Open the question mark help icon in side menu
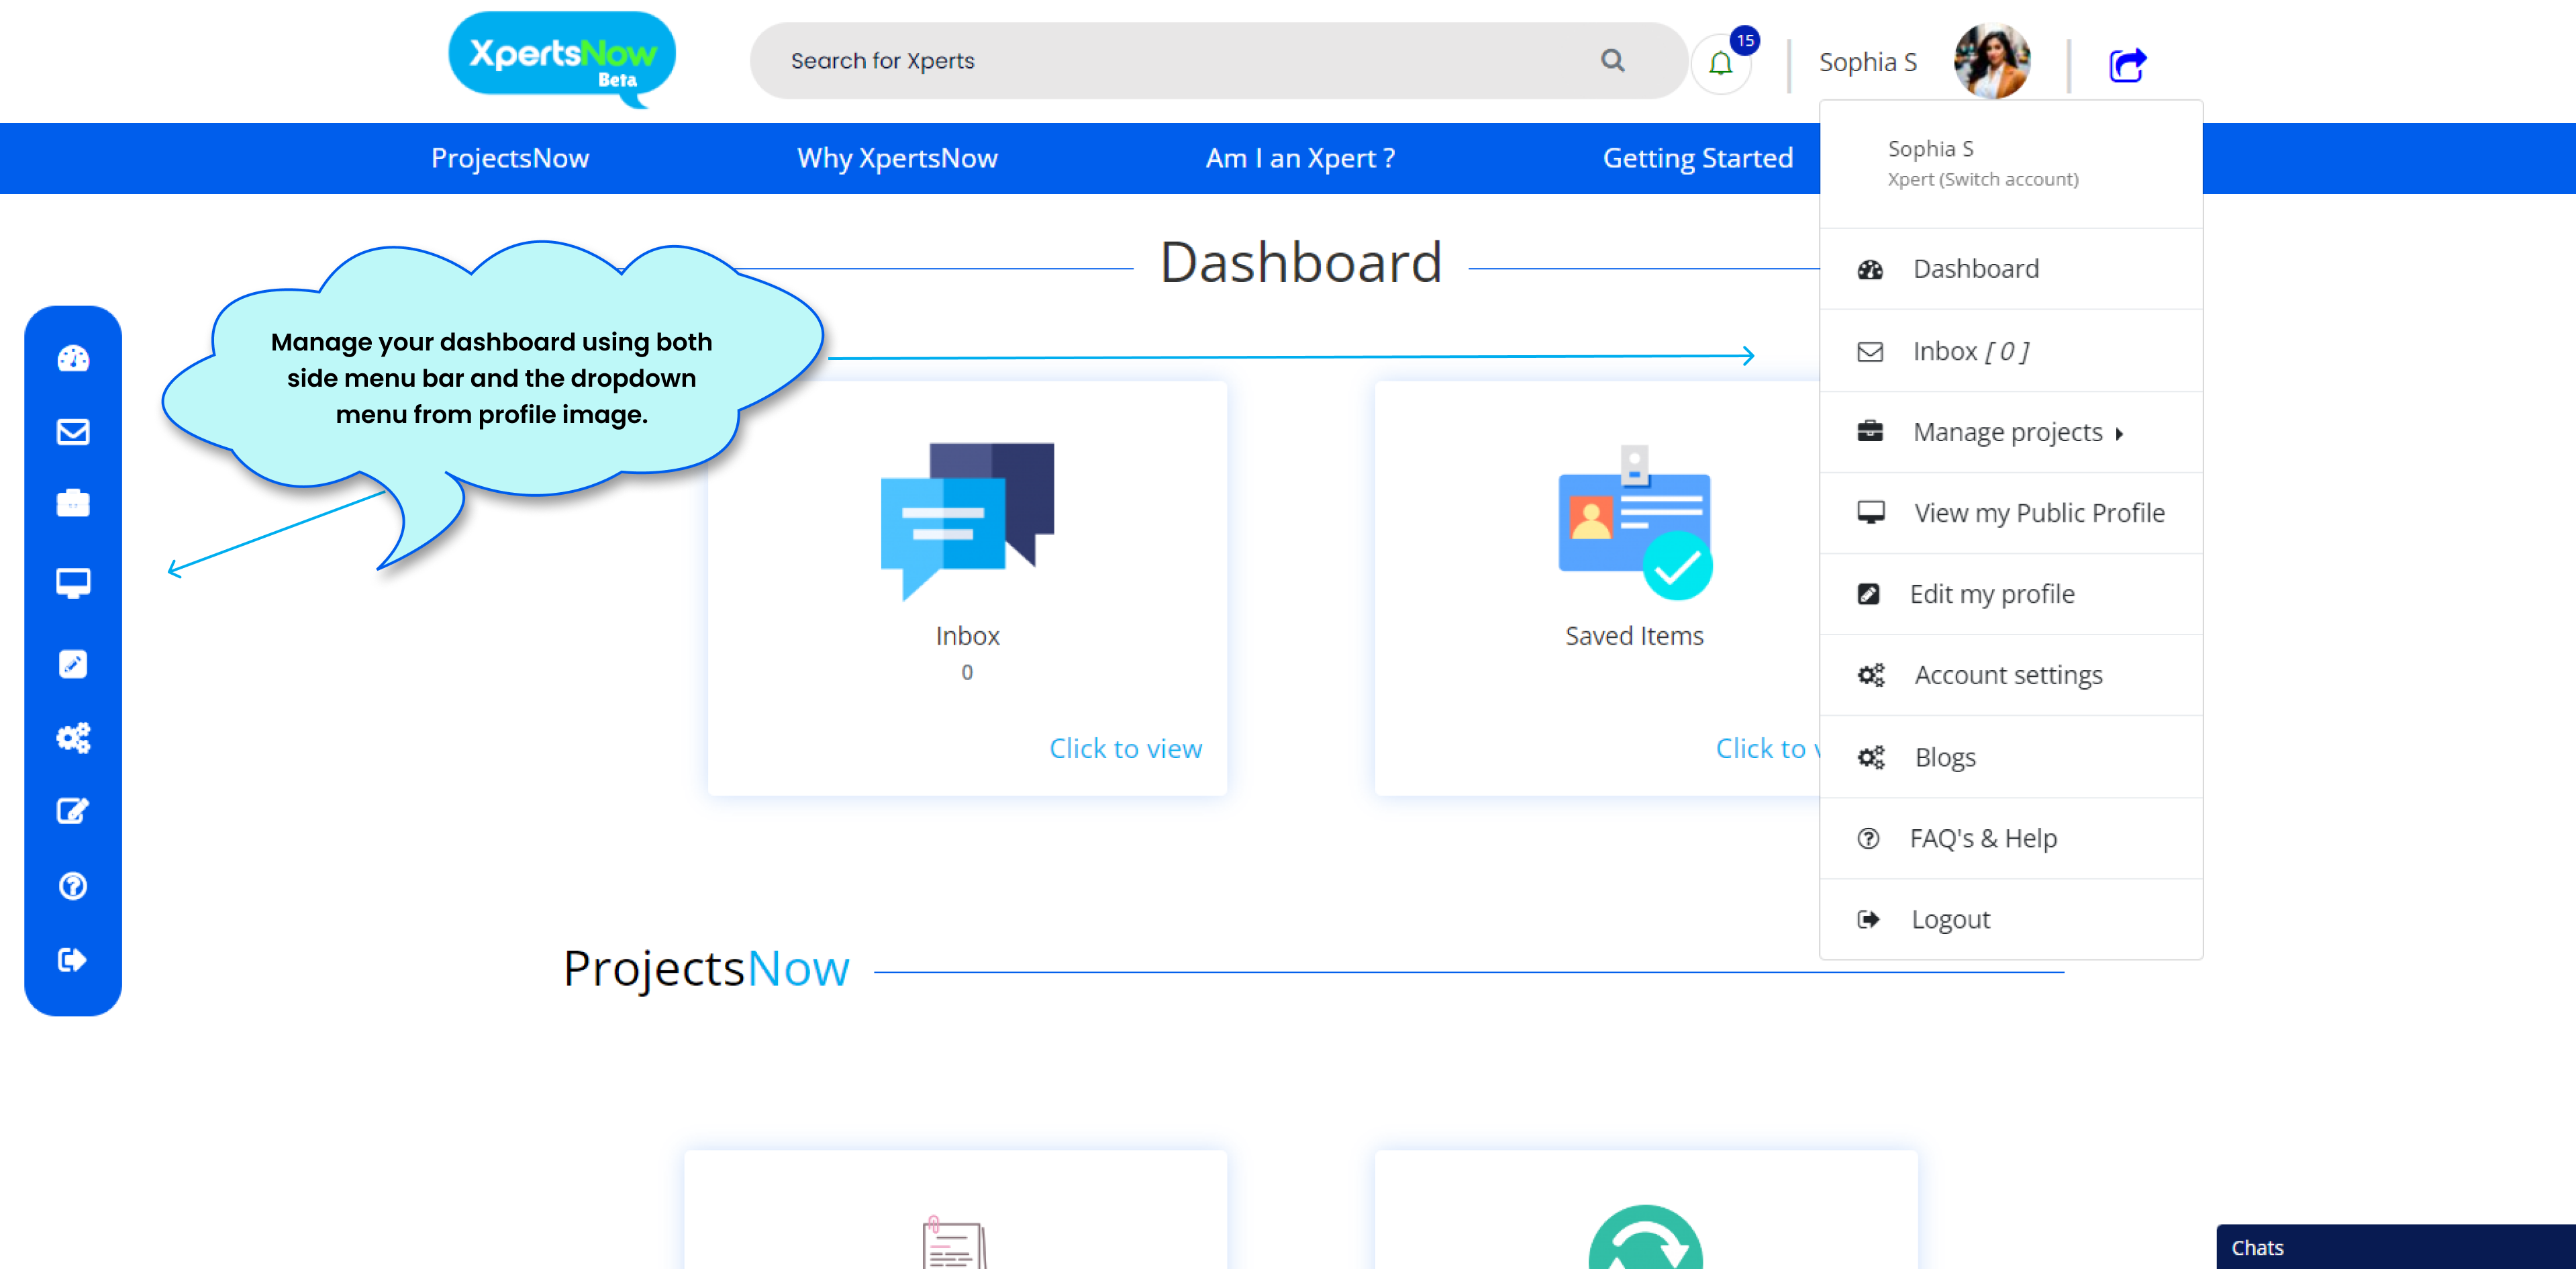Image resolution: width=2576 pixels, height=1269 pixels. tap(73, 886)
